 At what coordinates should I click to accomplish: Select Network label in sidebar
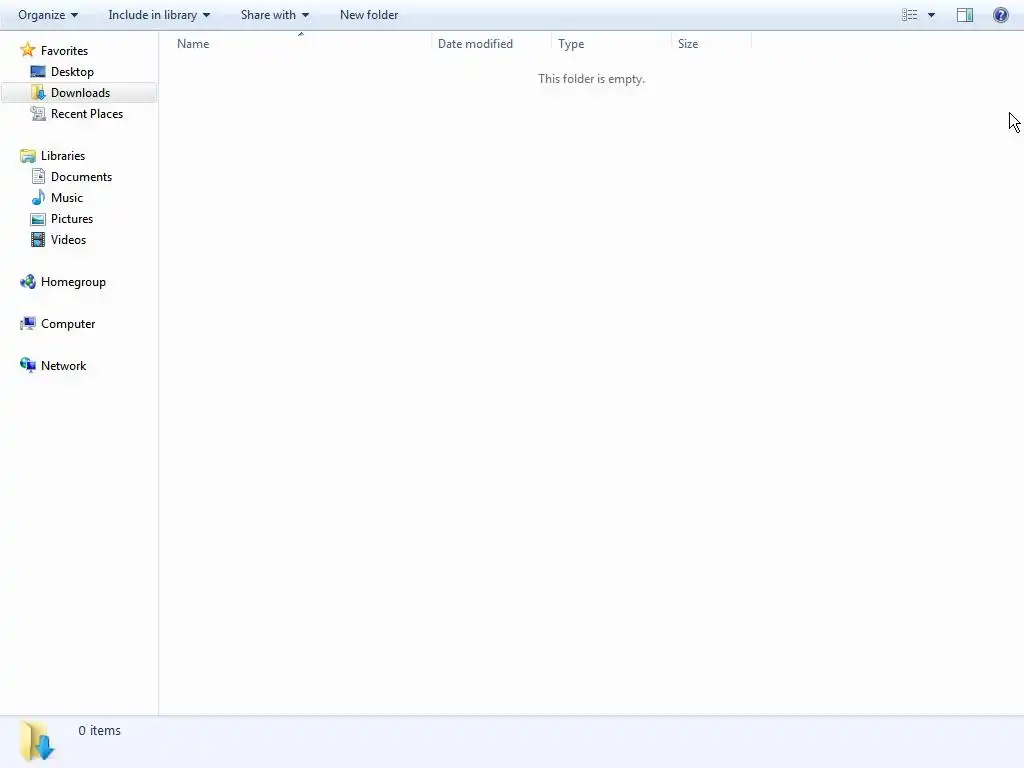click(63, 366)
